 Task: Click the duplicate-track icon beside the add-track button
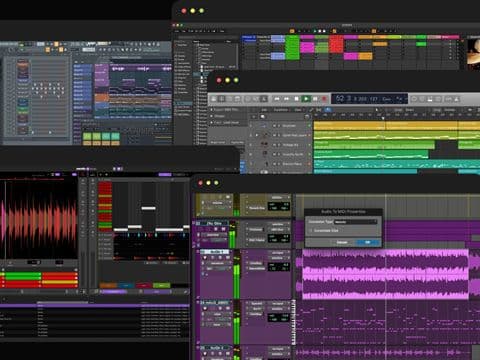click(x=263, y=117)
